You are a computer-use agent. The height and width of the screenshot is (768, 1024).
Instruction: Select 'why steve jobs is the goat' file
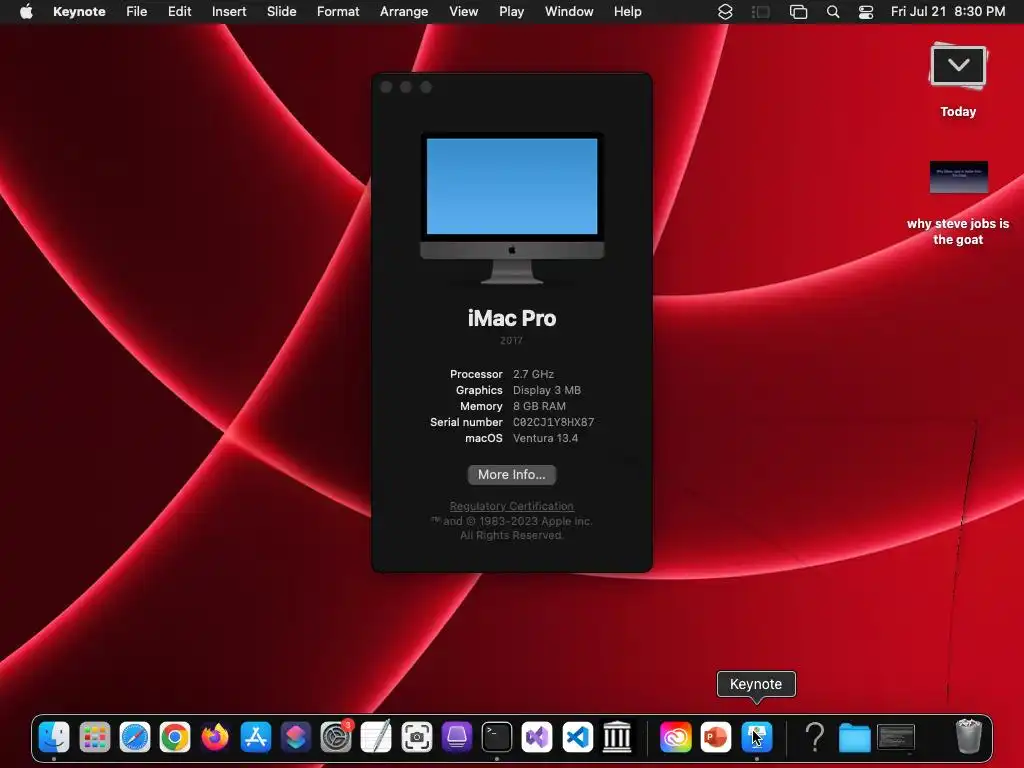pos(958,203)
